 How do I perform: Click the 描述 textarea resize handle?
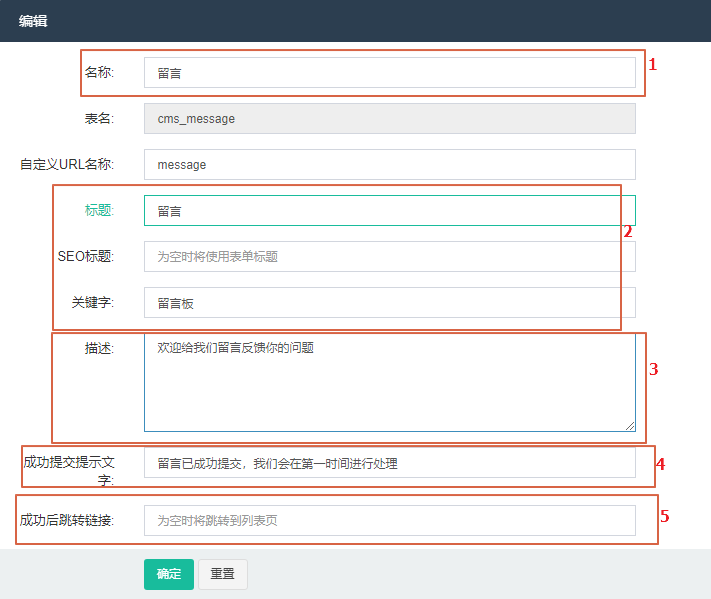630,426
